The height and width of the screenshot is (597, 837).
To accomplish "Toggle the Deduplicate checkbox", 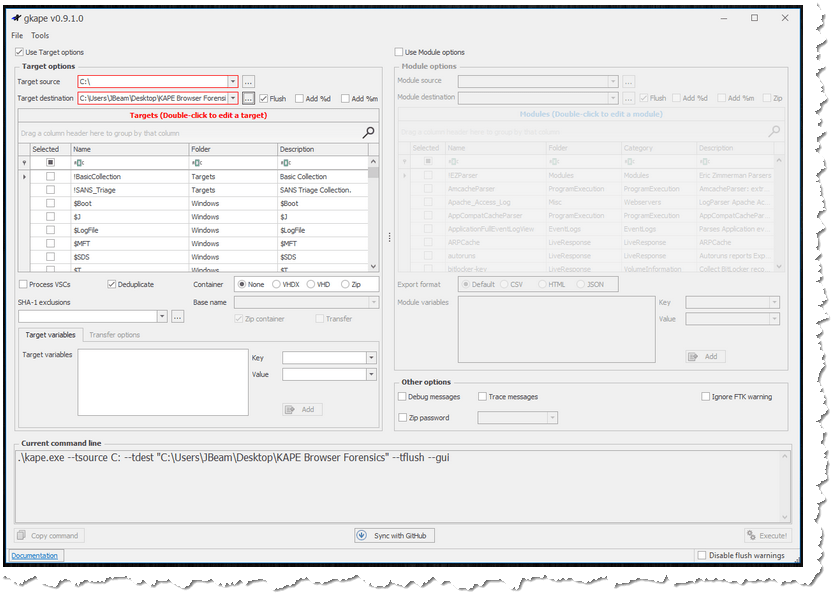I will 112,284.
